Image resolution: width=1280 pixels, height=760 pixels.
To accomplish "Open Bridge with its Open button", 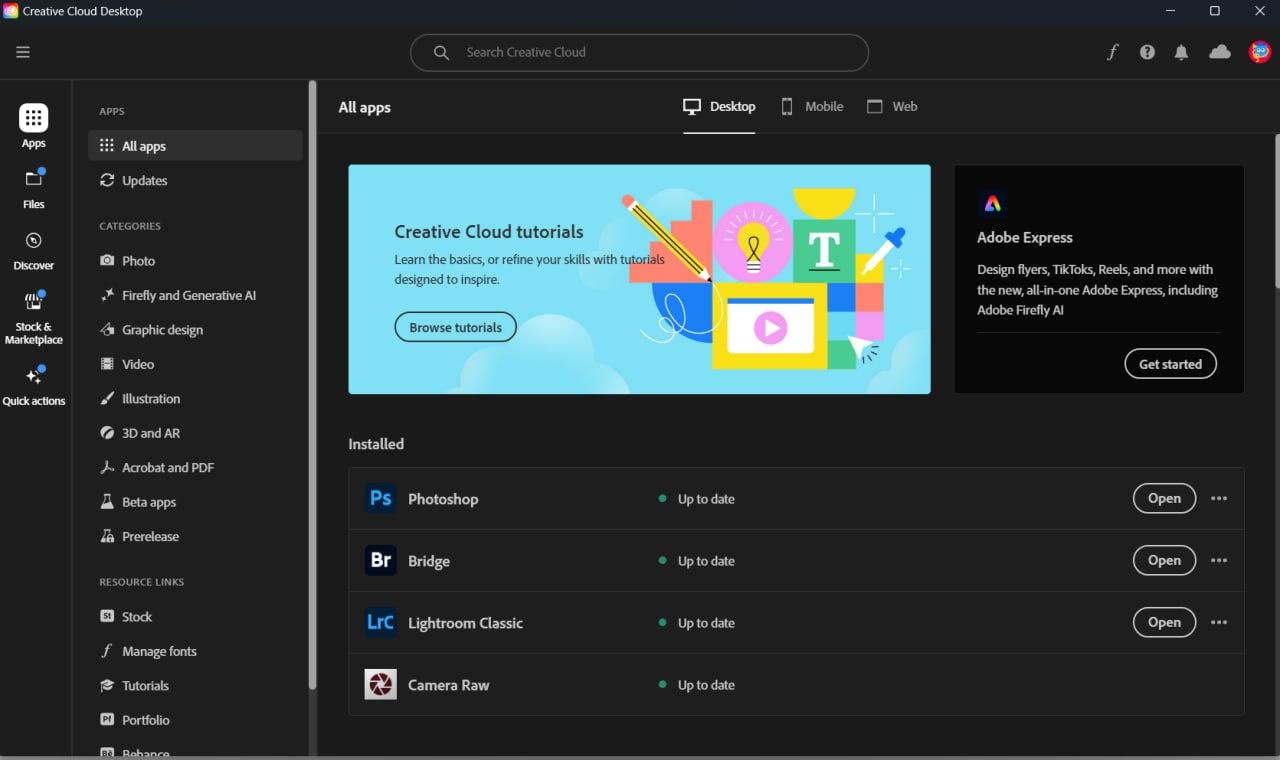I will click(1164, 560).
